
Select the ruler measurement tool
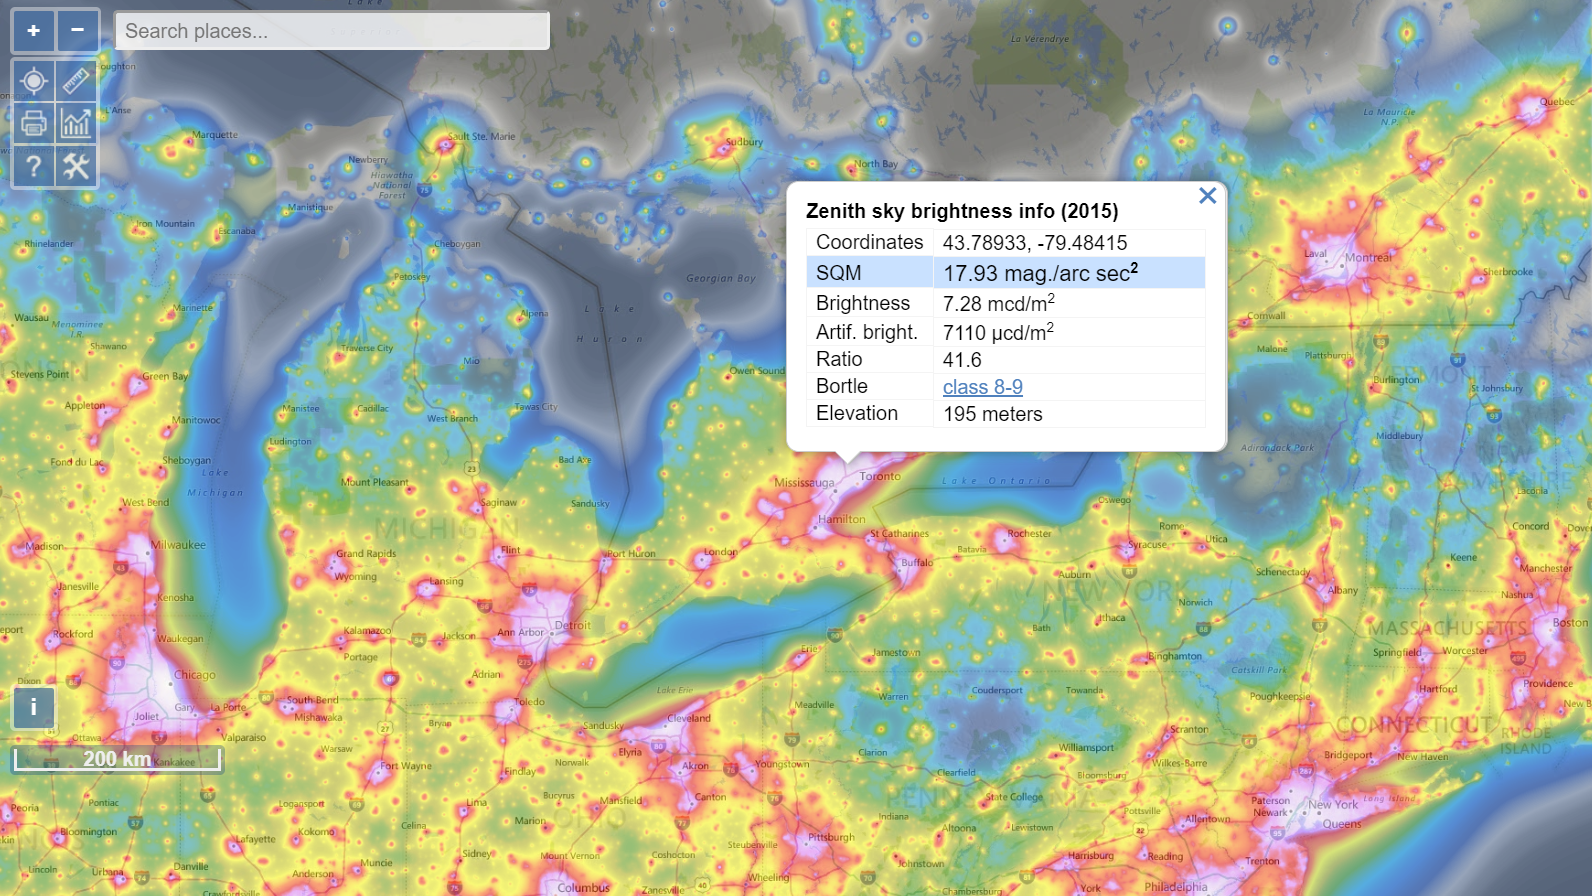click(x=77, y=81)
